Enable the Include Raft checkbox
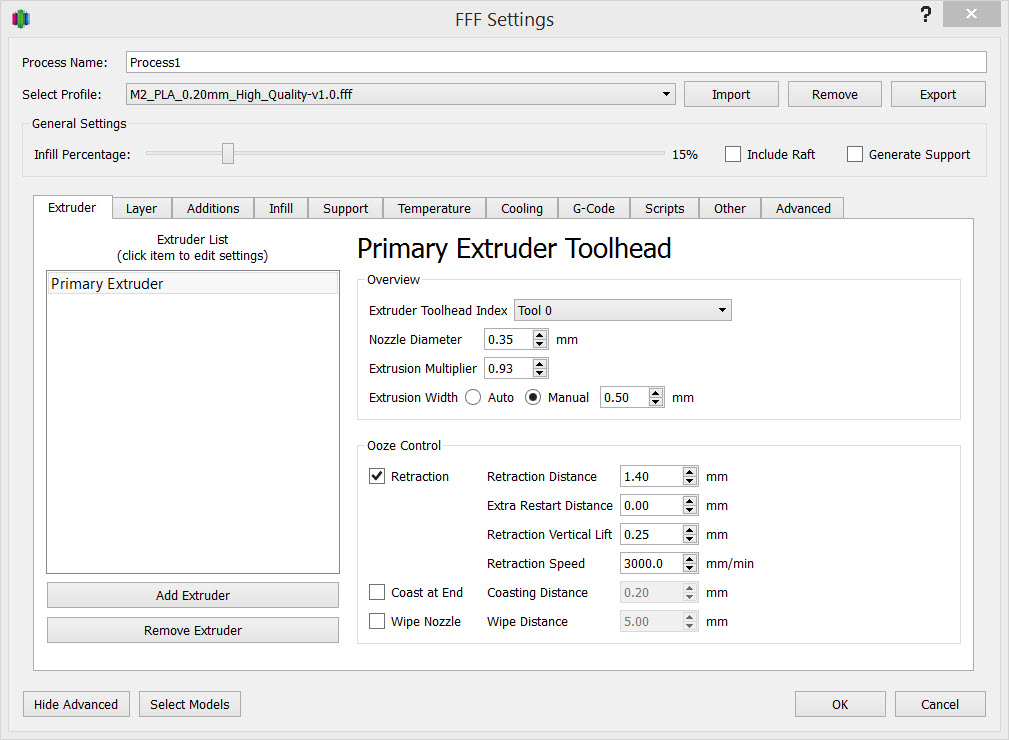This screenshot has width=1009, height=740. click(733, 154)
